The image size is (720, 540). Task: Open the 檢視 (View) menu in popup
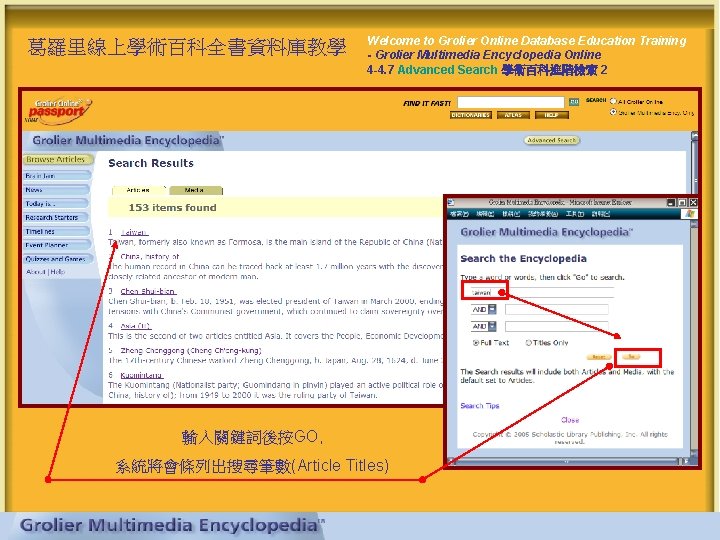(511, 214)
